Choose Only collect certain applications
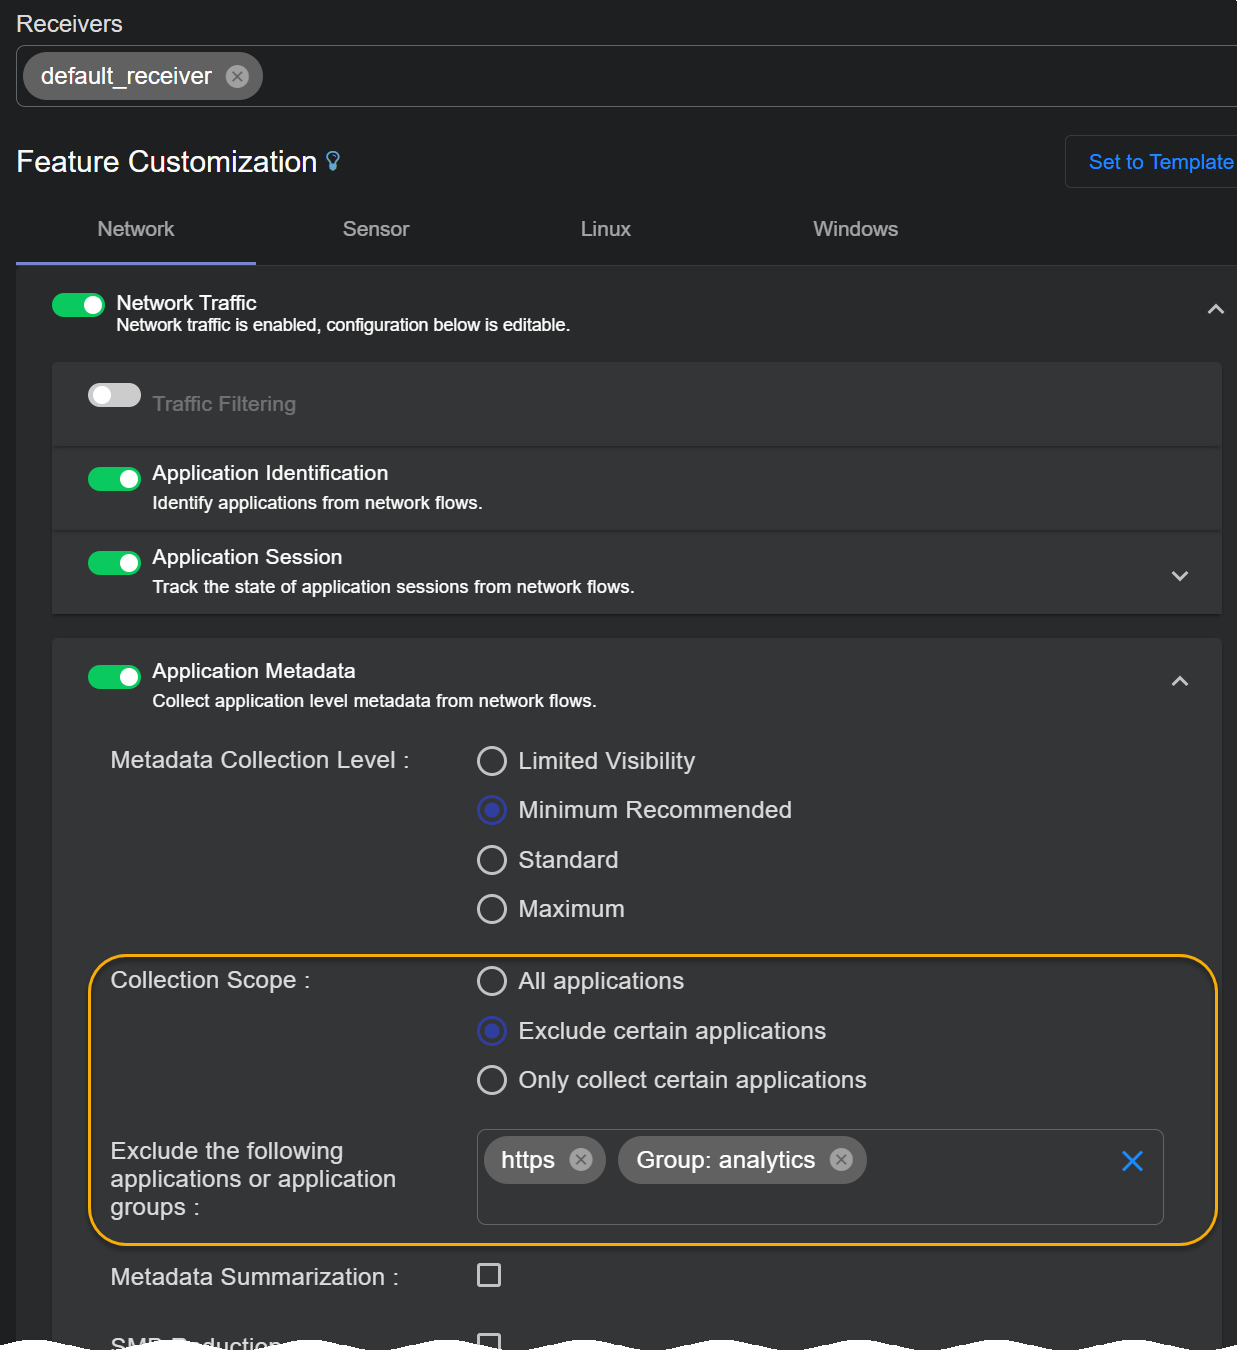The width and height of the screenshot is (1237, 1351). (x=492, y=1080)
